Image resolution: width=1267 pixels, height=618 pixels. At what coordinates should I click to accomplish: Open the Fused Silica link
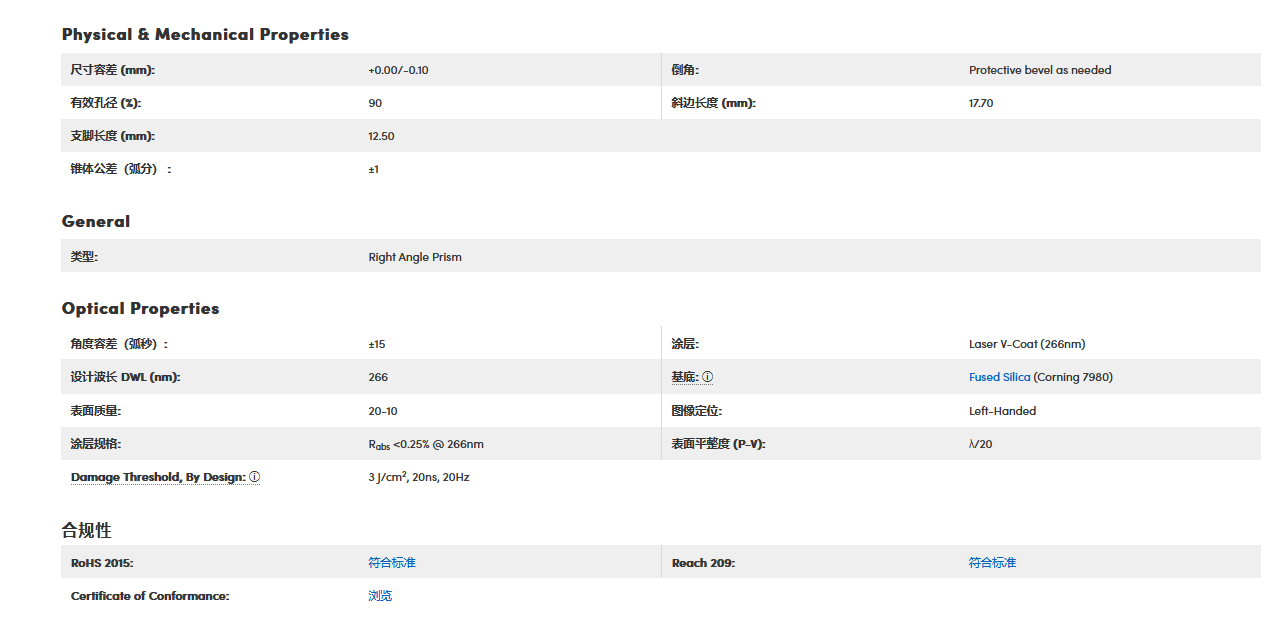pyautogui.click(x=999, y=377)
